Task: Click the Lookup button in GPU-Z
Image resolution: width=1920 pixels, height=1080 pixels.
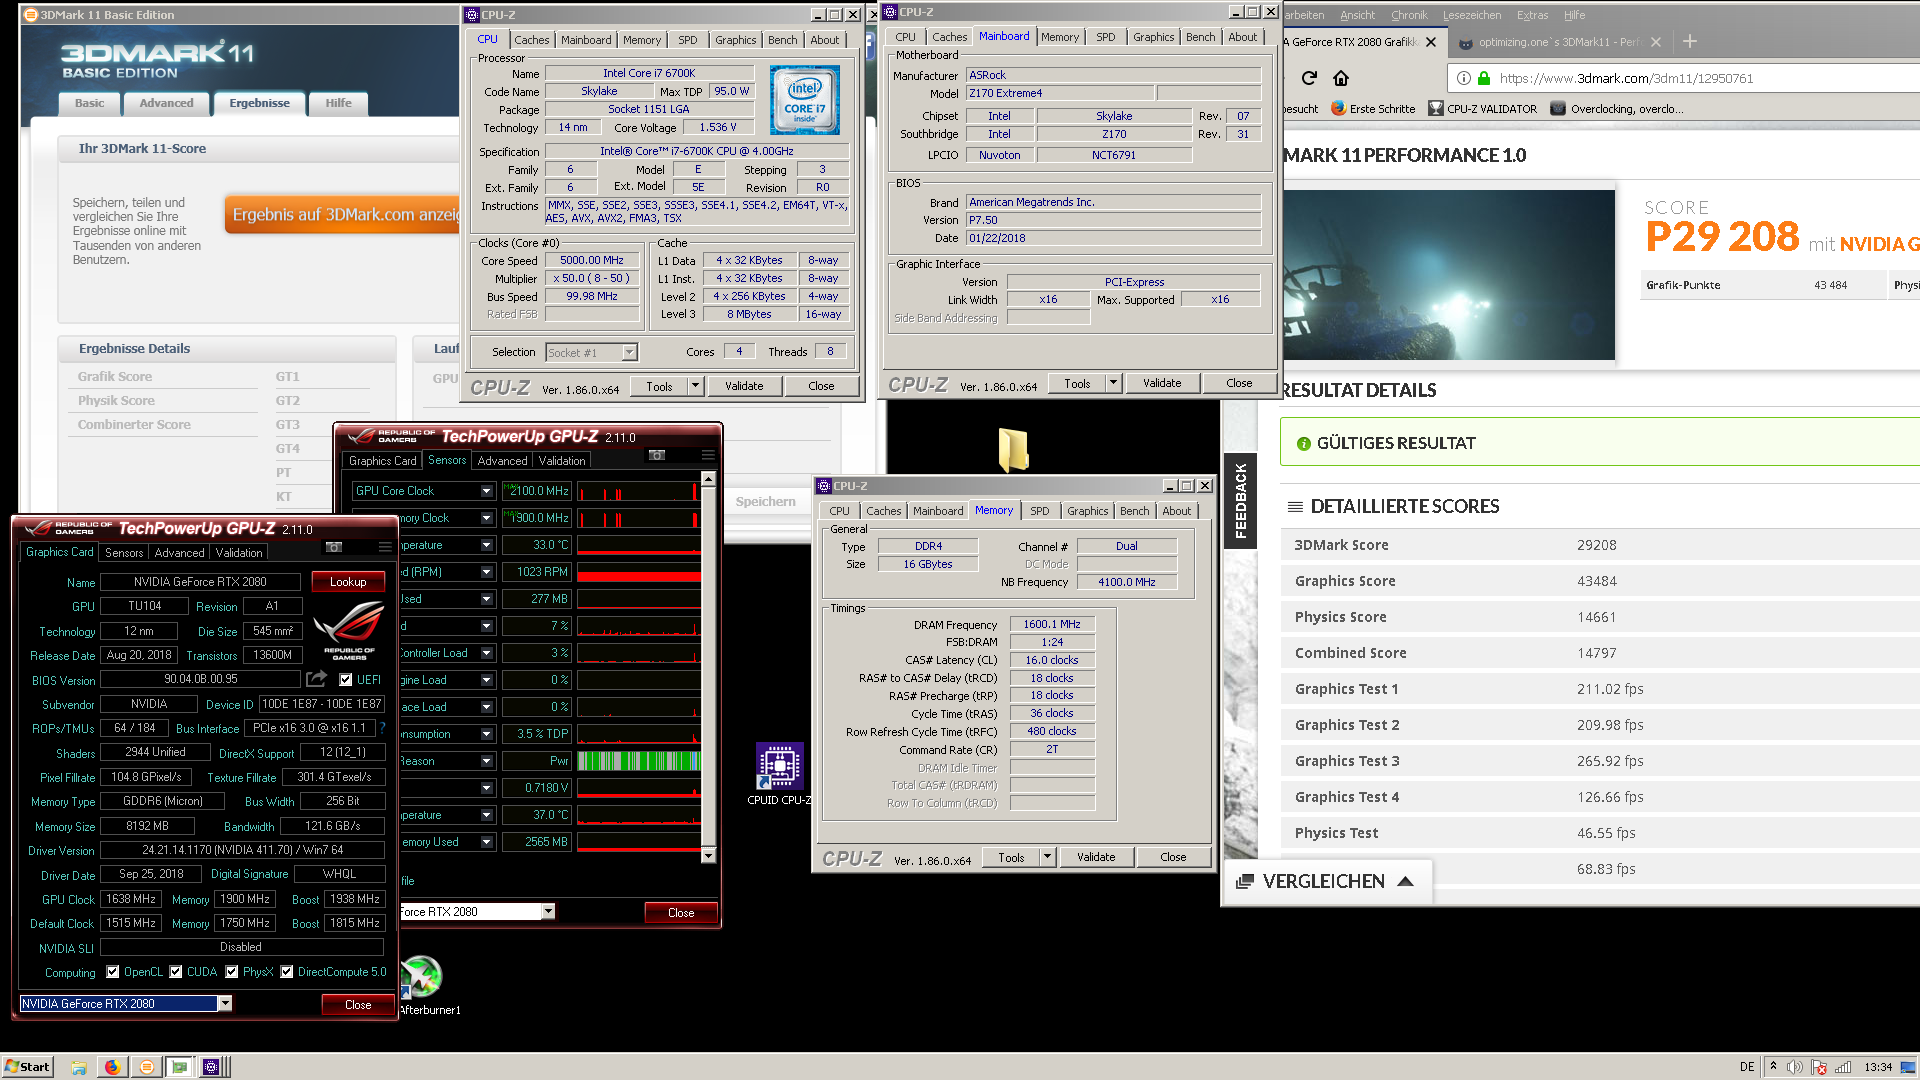Action: pyautogui.click(x=348, y=582)
